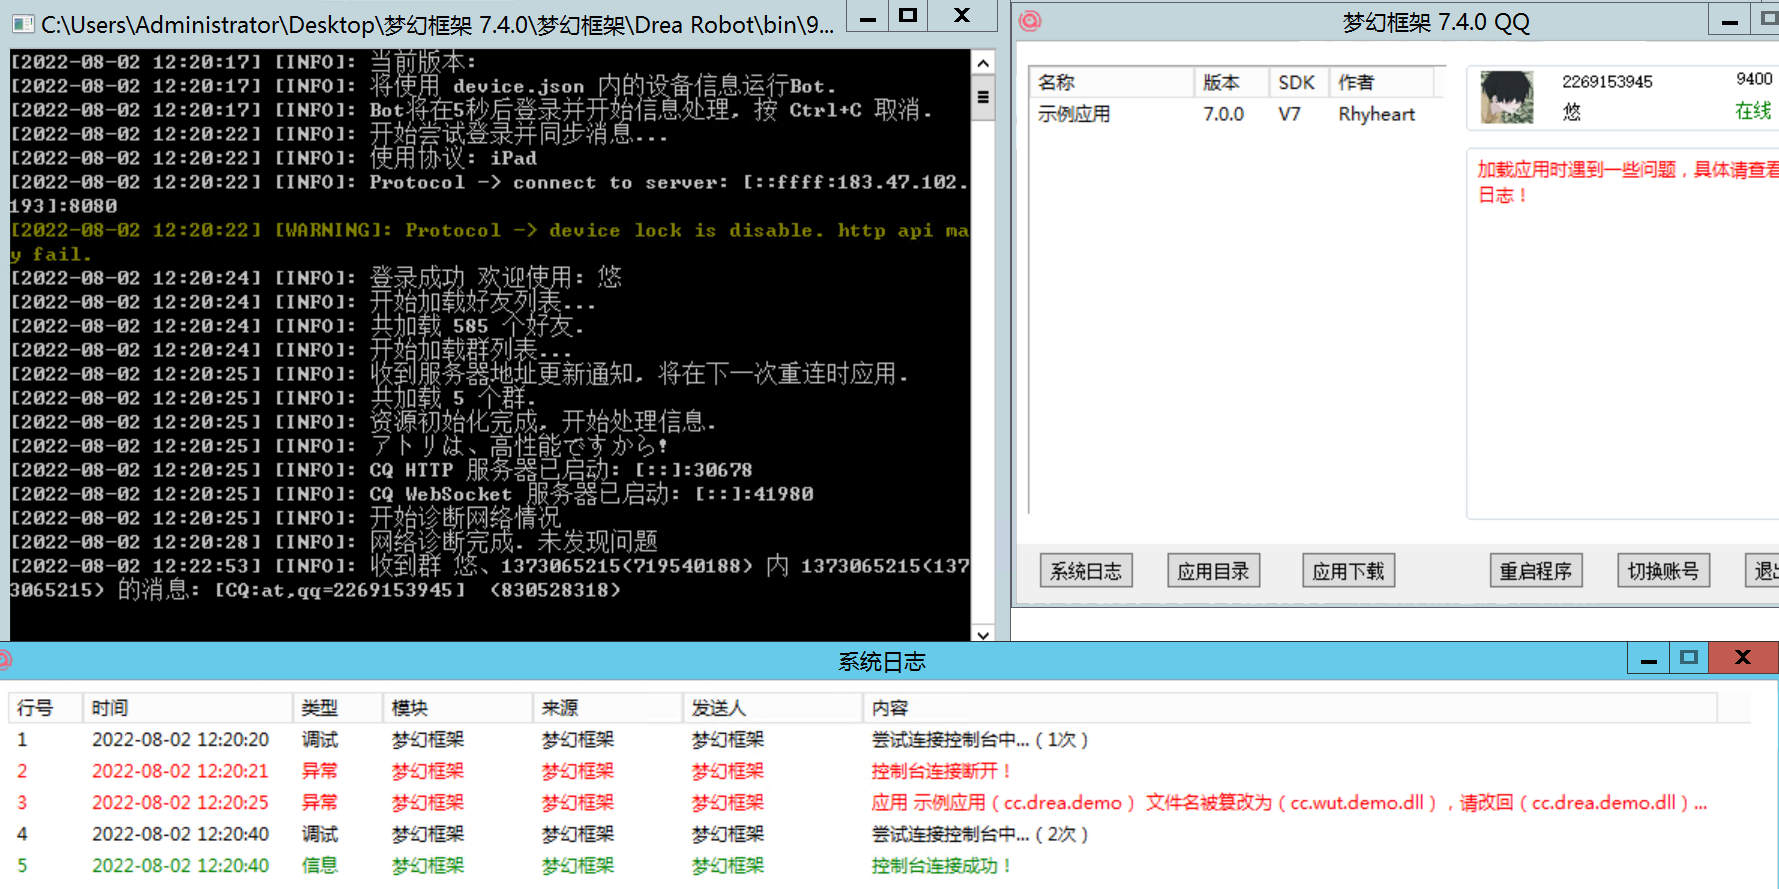Click the 模块 column header in log
Viewport: 1779px width, 889px height.
click(457, 708)
